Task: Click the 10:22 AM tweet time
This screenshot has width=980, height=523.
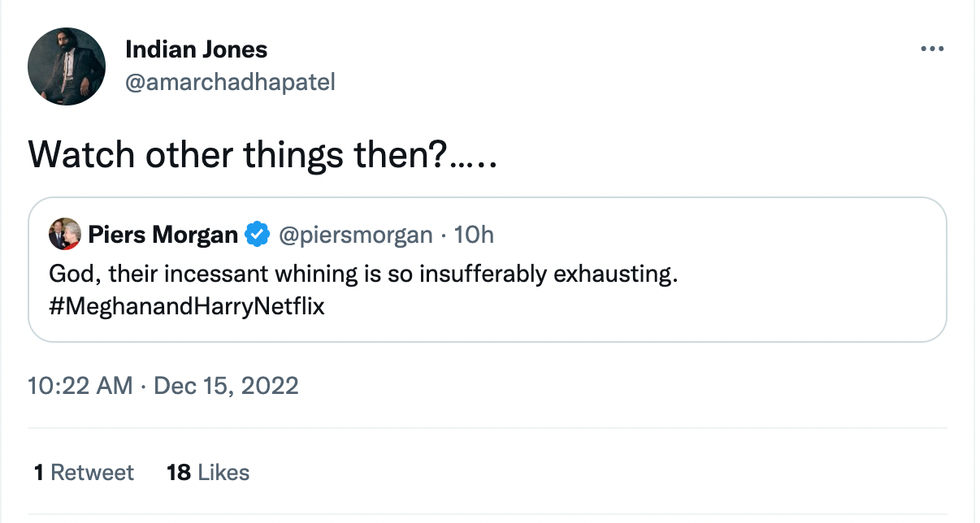Action: coord(81,385)
